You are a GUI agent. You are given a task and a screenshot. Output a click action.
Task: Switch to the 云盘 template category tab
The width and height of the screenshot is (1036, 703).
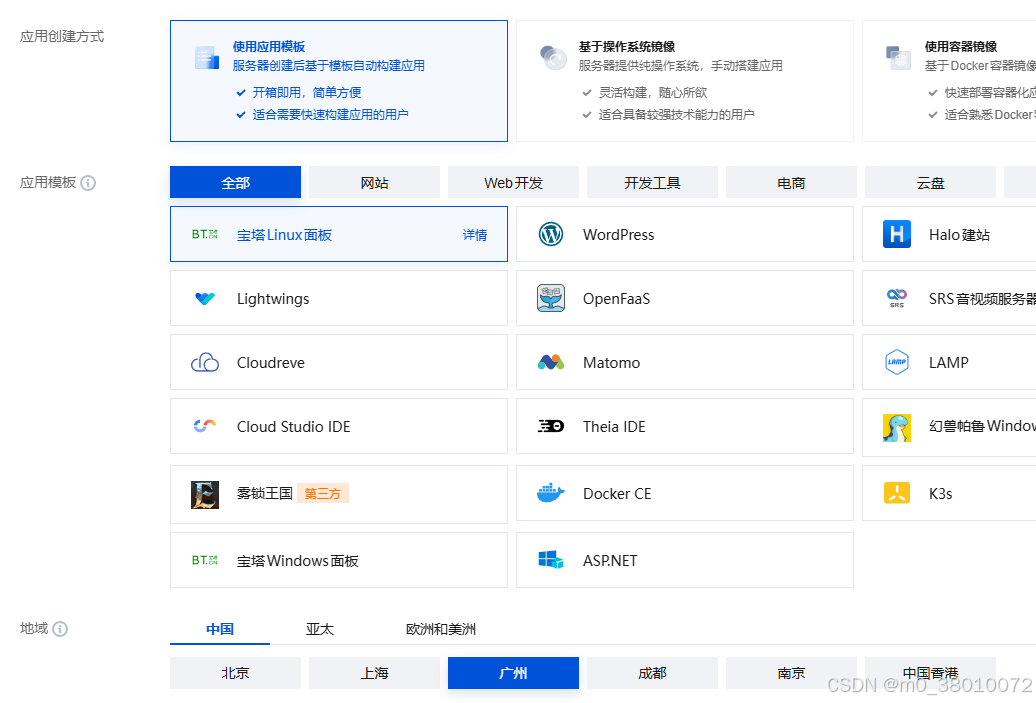[930, 182]
